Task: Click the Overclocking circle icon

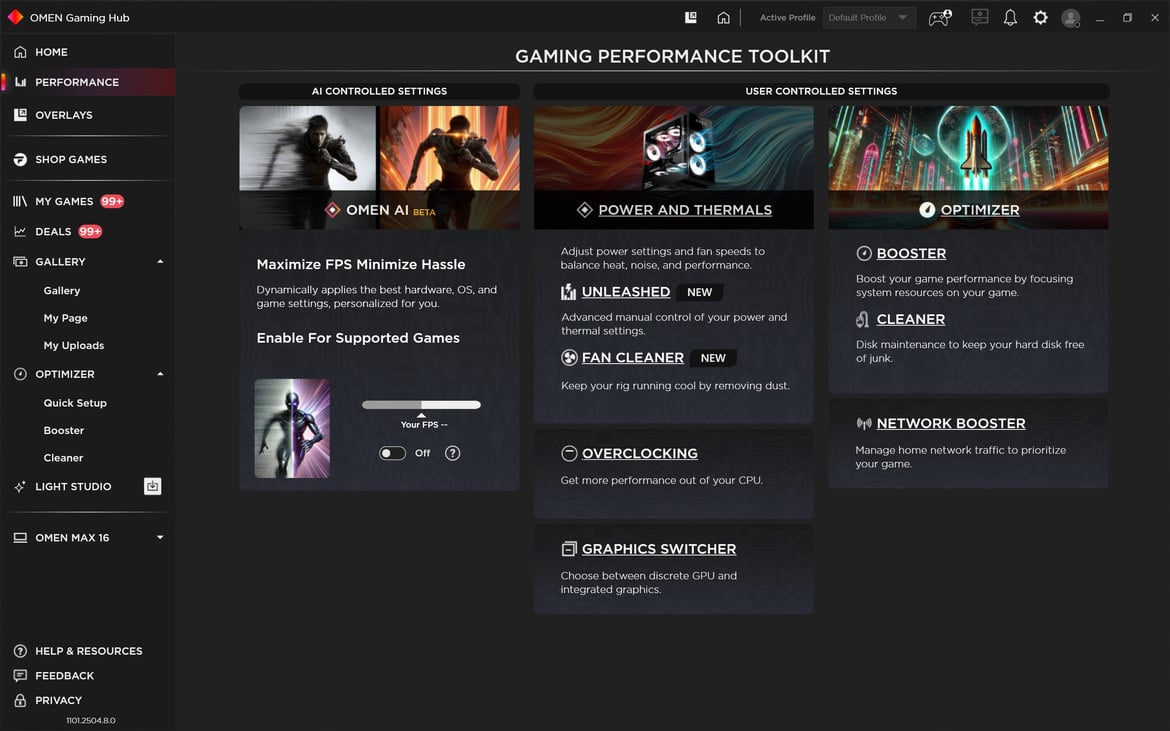Action: tap(569, 453)
